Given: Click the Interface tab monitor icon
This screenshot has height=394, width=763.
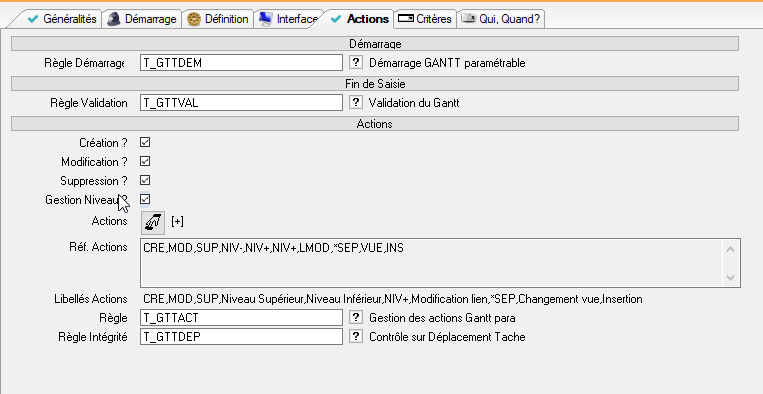Looking at the screenshot, I should [x=266, y=19].
